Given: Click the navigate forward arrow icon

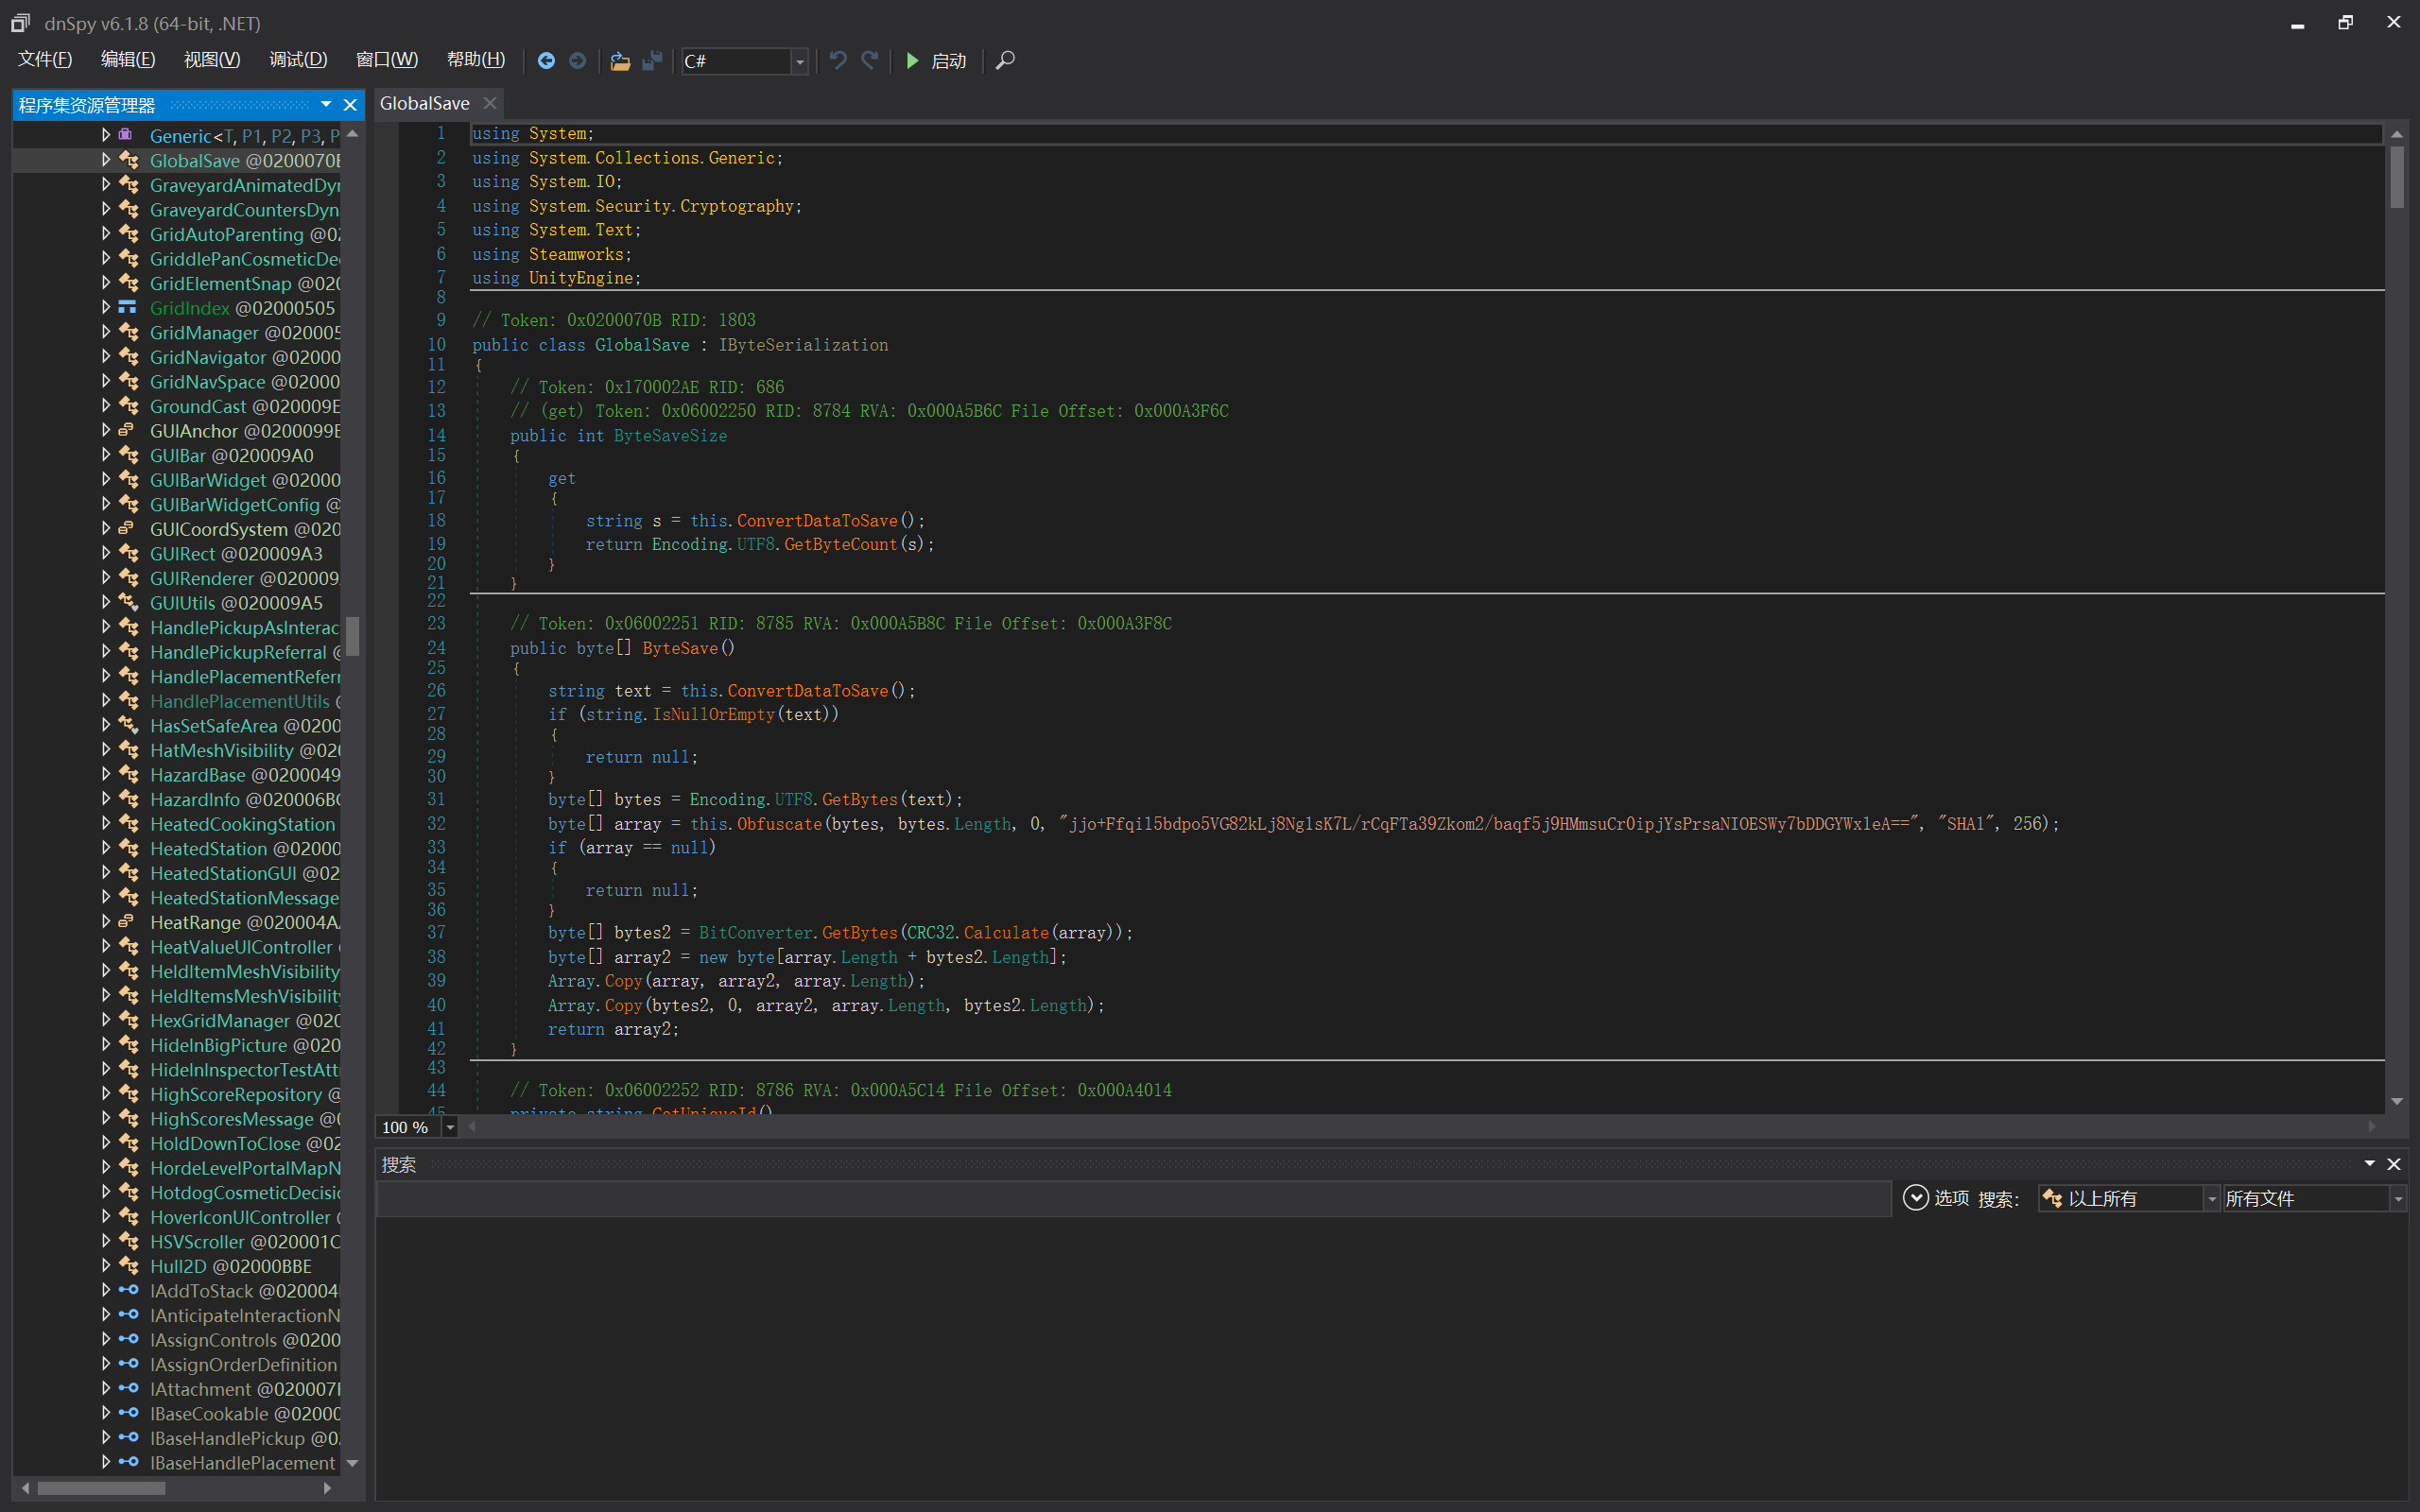Looking at the screenshot, I should click(x=577, y=61).
